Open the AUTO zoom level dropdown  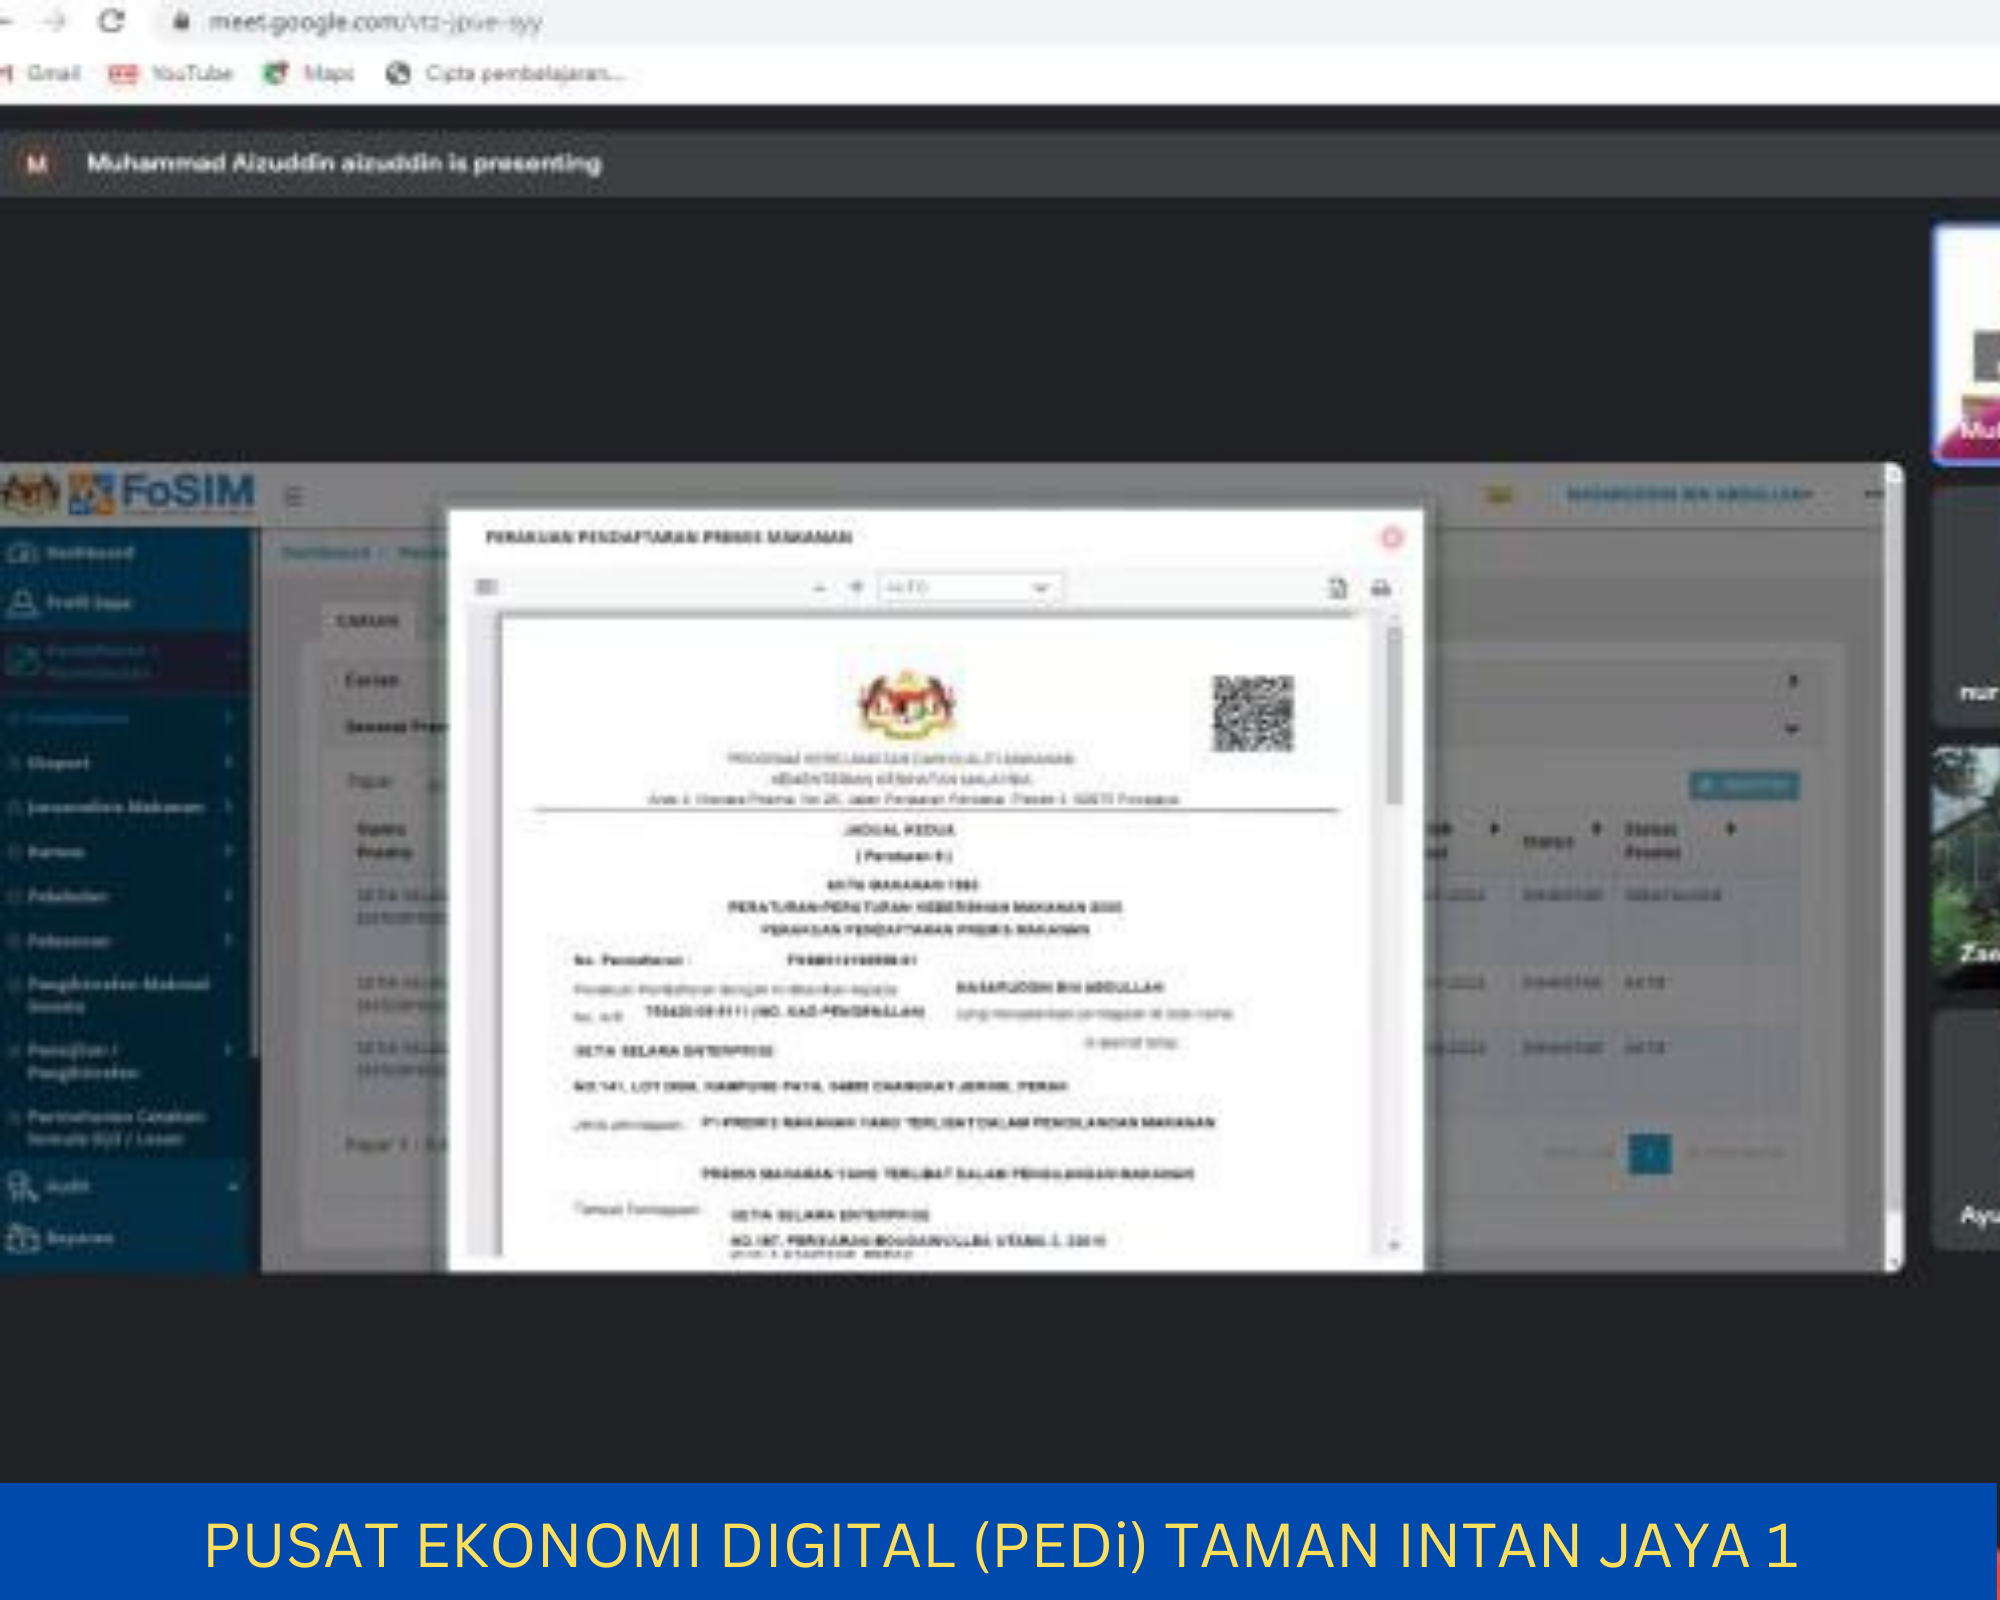point(969,587)
